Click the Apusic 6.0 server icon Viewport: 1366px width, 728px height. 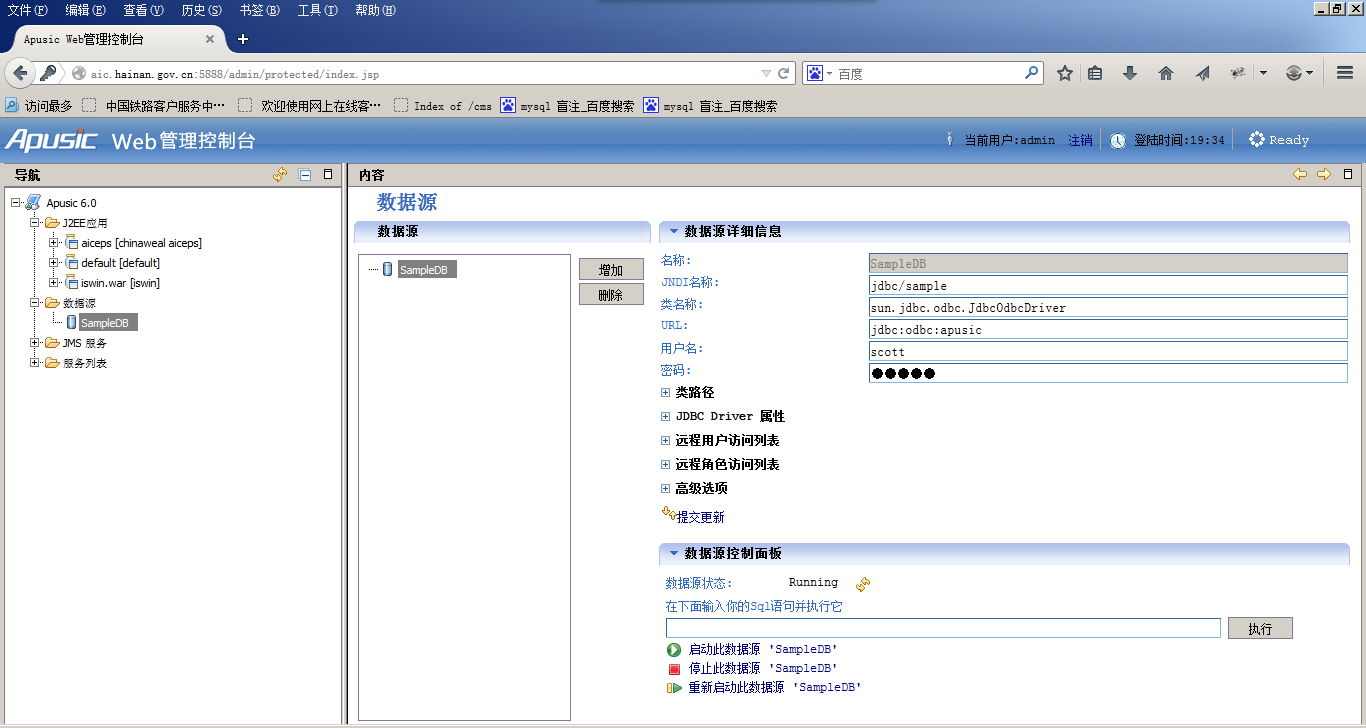(x=33, y=203)
